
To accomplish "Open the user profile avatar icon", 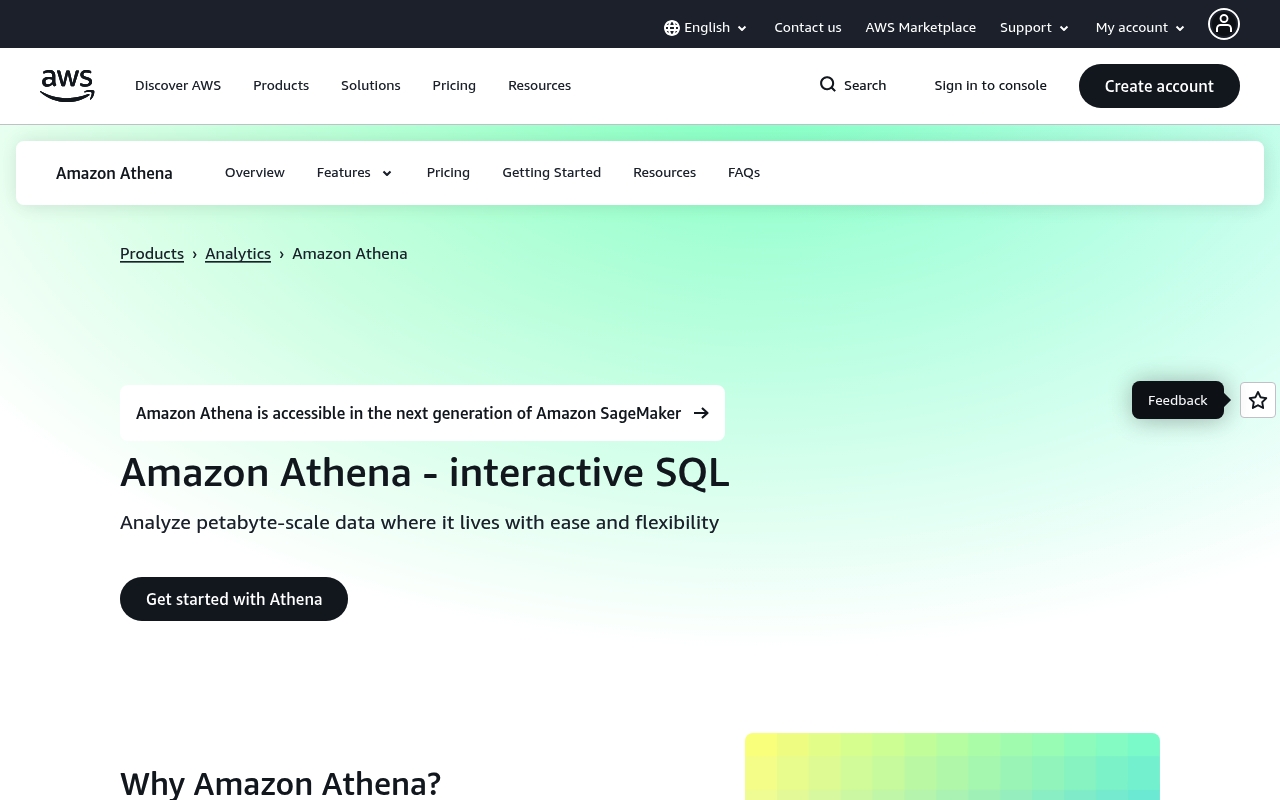I will 1223,24.
